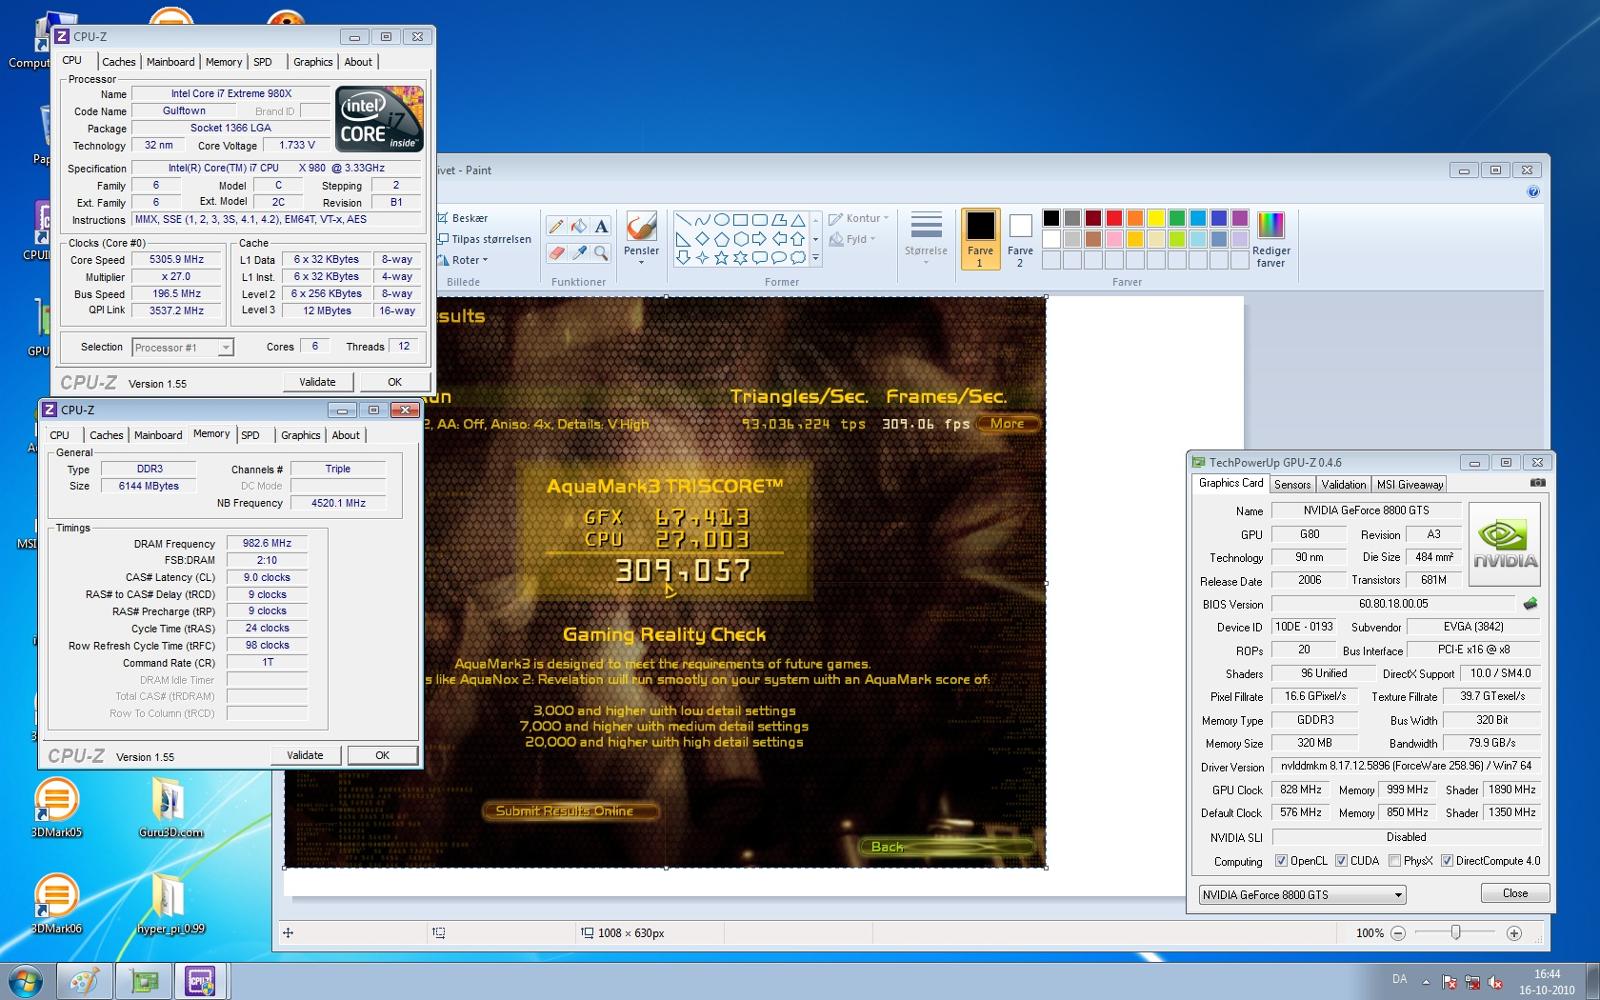Image resolution: width=1600 pixels, height=1000 pixels.
Task: Open SPD tab in memory CPU-Z window
Action: pyautogui.click(x=251, y=435)
